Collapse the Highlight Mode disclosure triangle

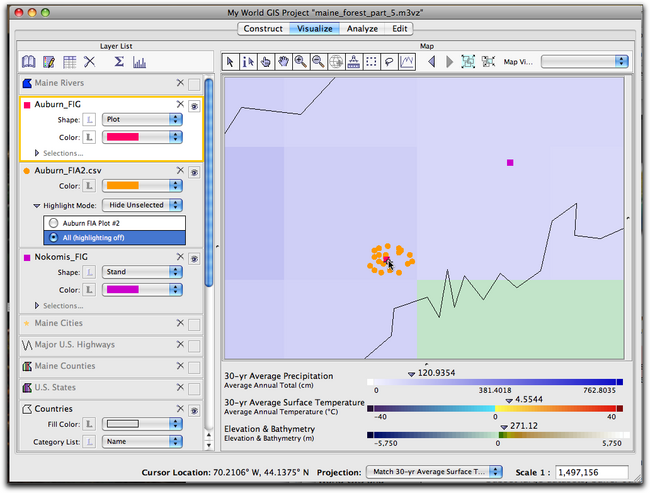(x=36, y=206)
